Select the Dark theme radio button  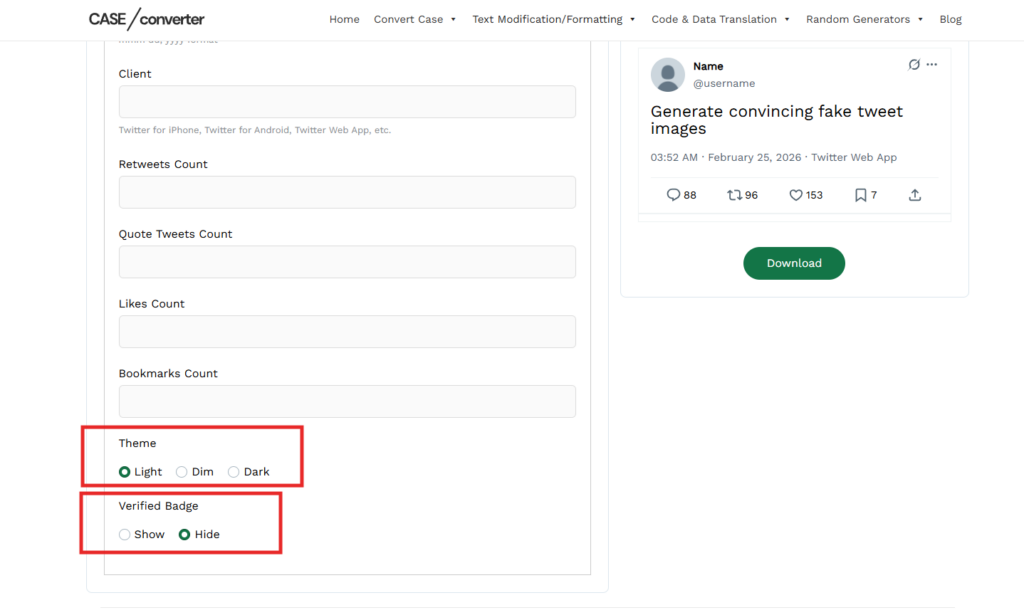tap(233, 472)
